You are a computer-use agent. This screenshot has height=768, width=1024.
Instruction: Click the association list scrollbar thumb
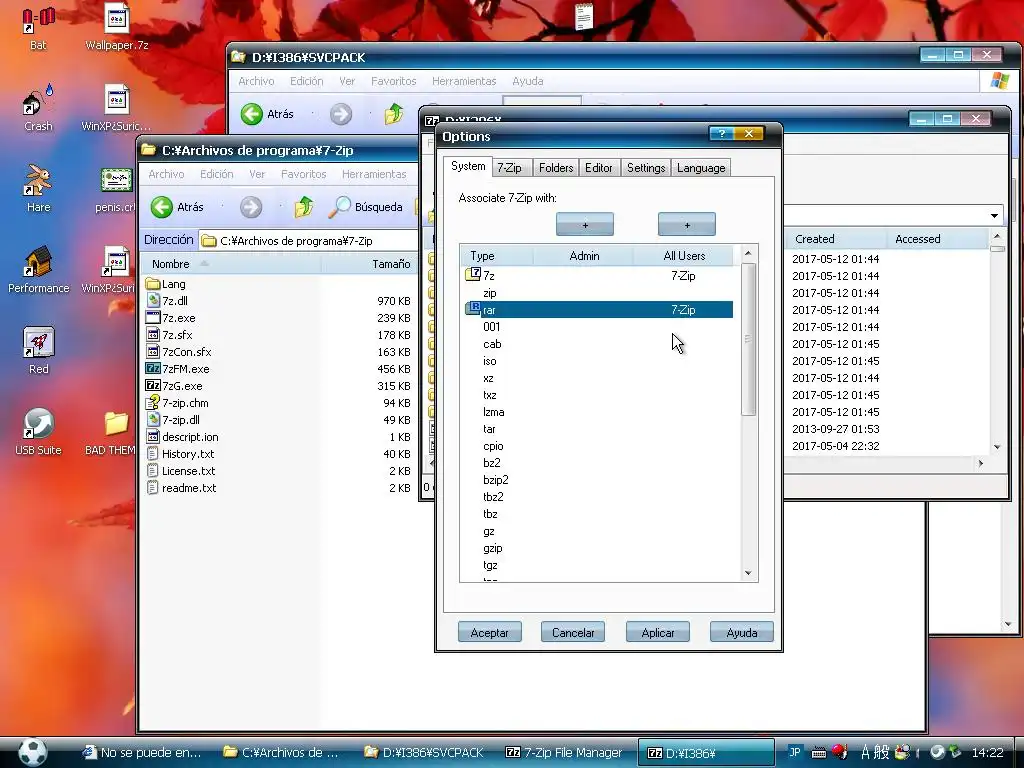point(748,339)
